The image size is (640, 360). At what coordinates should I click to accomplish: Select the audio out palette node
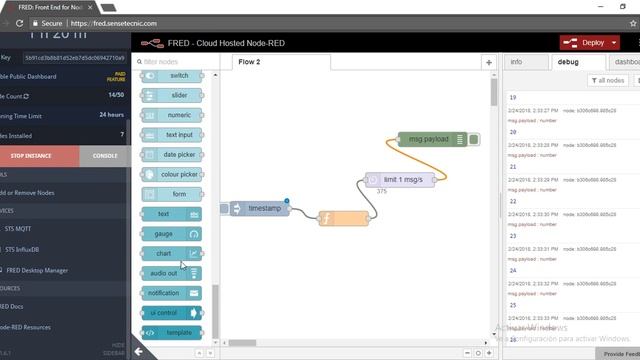point(171,273)
